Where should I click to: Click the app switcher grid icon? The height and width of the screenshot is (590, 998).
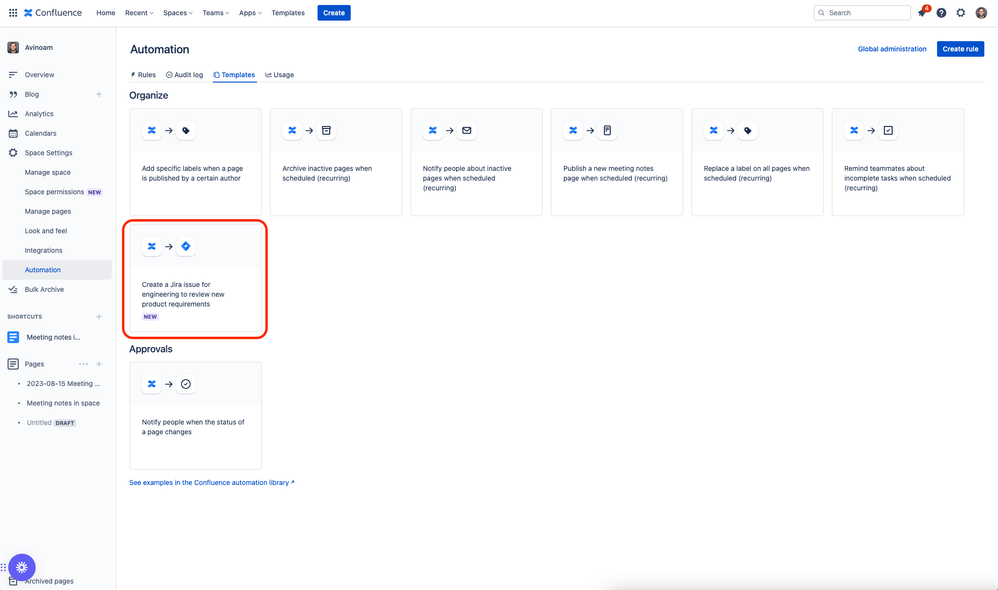point(11,12)
